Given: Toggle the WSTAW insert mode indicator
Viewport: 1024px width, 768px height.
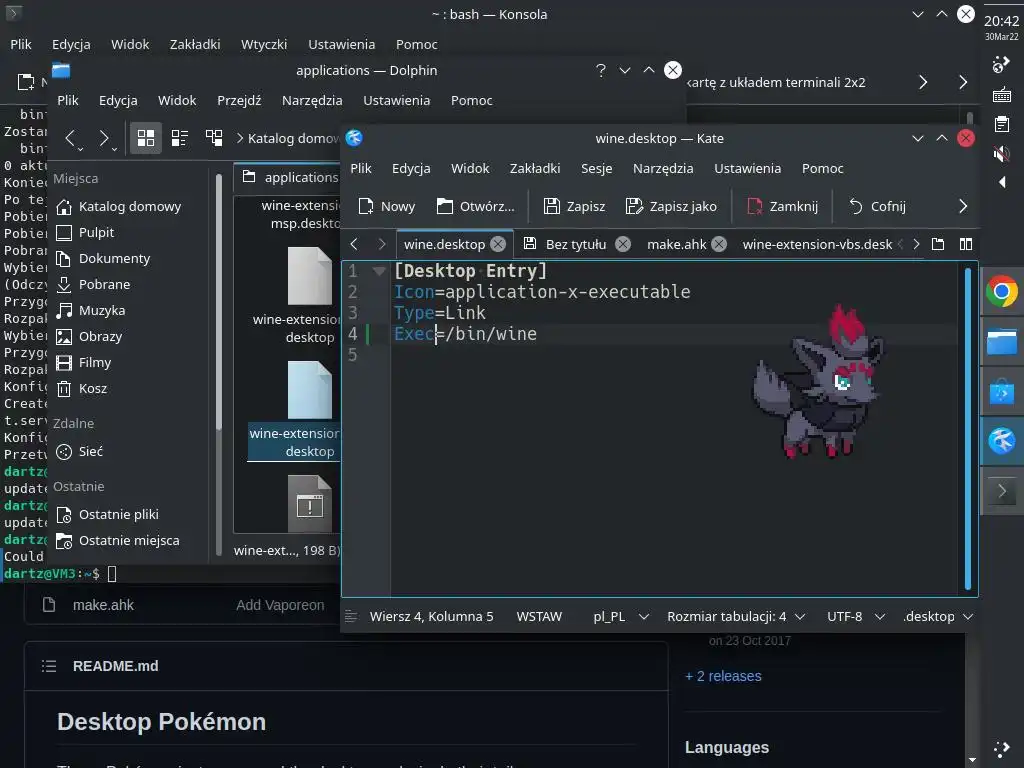Looking at the screenshot, I should coord(539,616).
